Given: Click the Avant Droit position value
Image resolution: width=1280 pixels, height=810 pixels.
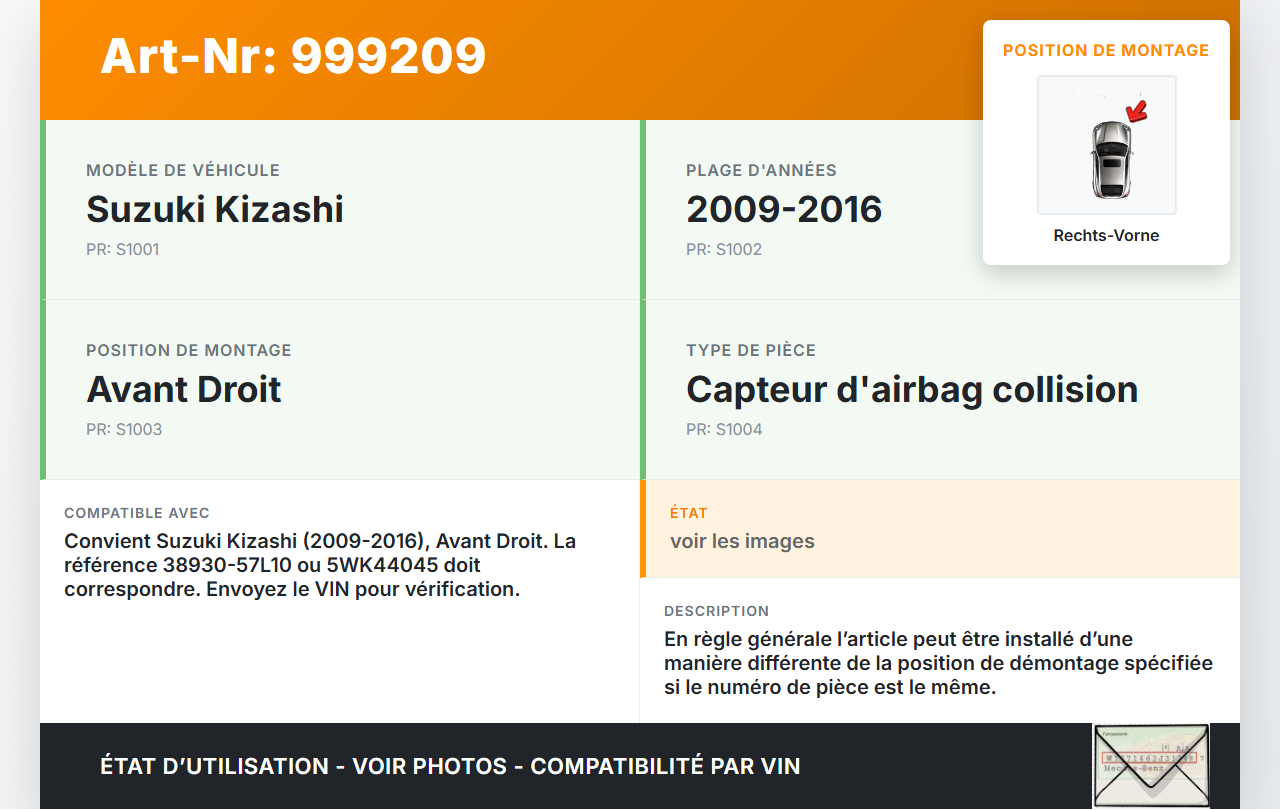Looking at the screenshot, I should tap(184, 389).
